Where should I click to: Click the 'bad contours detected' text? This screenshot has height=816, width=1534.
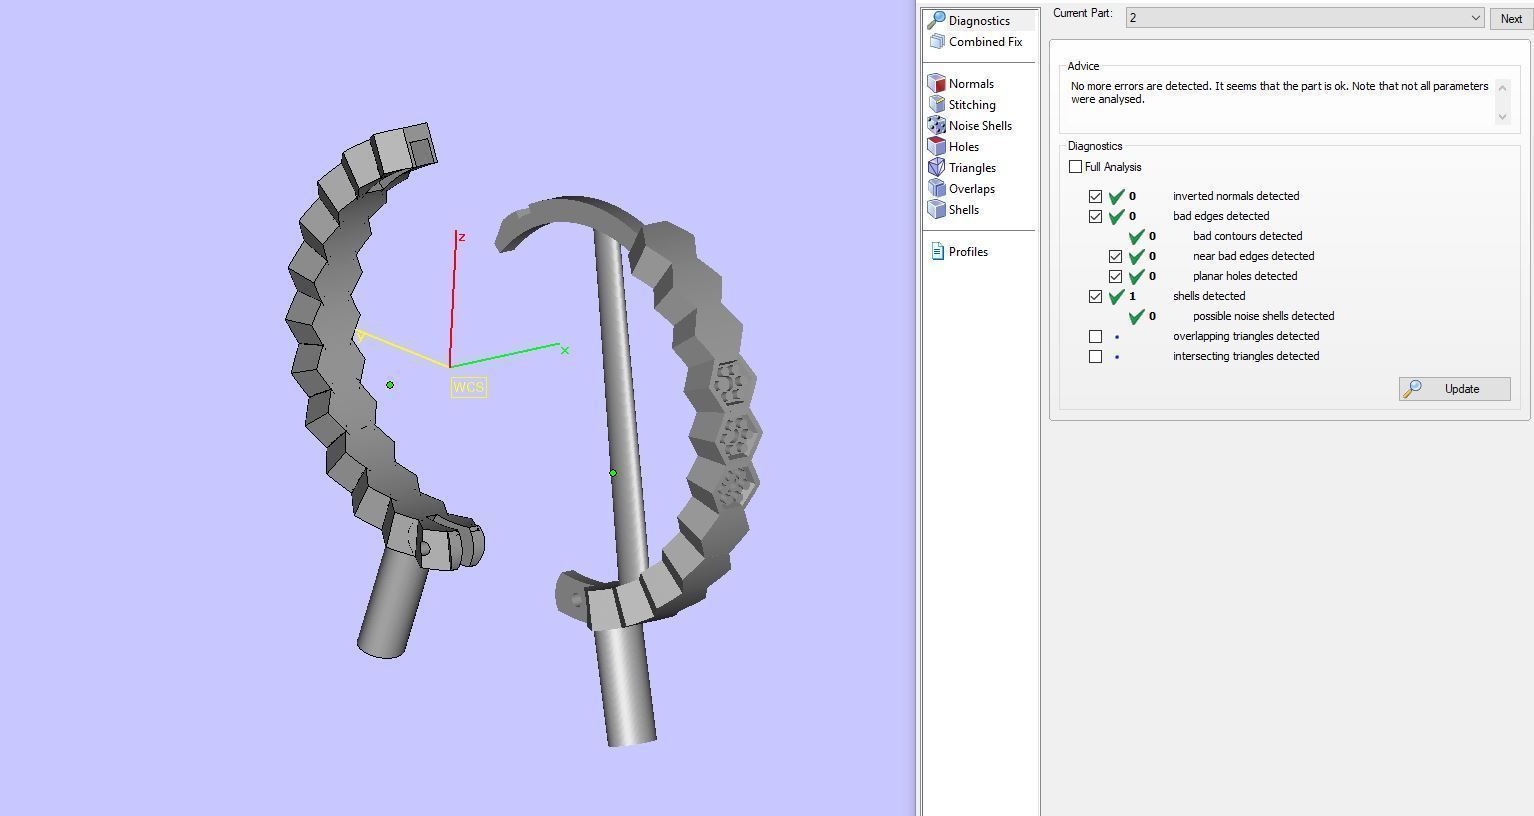1247,236
